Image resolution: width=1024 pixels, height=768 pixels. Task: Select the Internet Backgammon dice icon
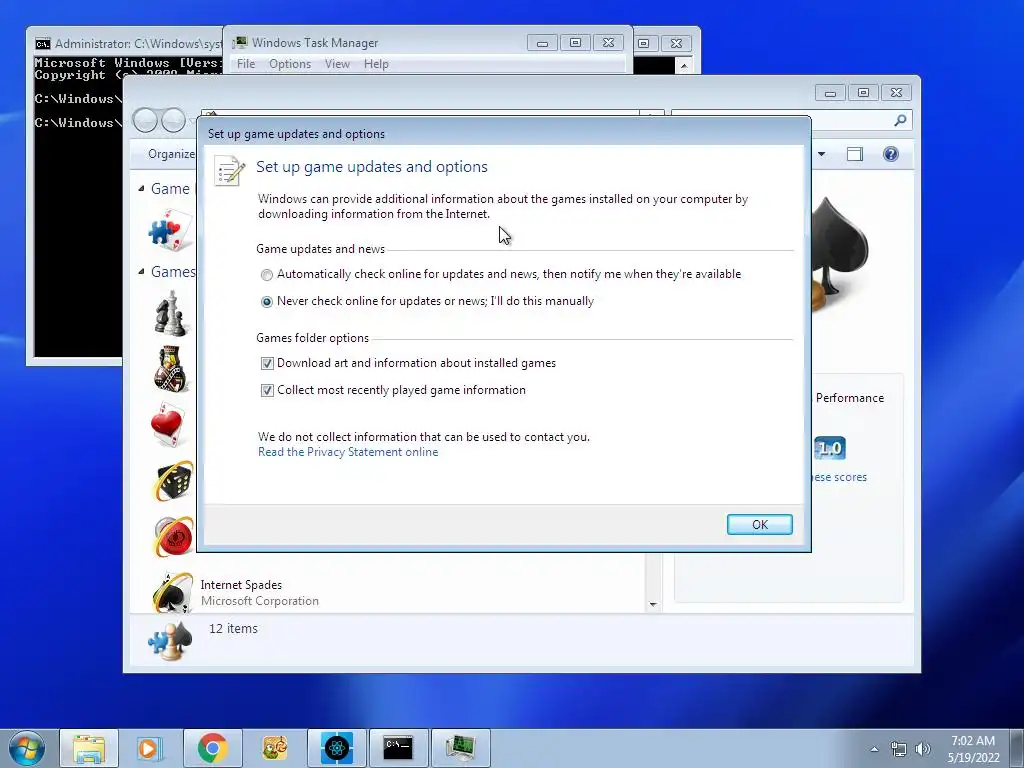(x=173, y=481)
